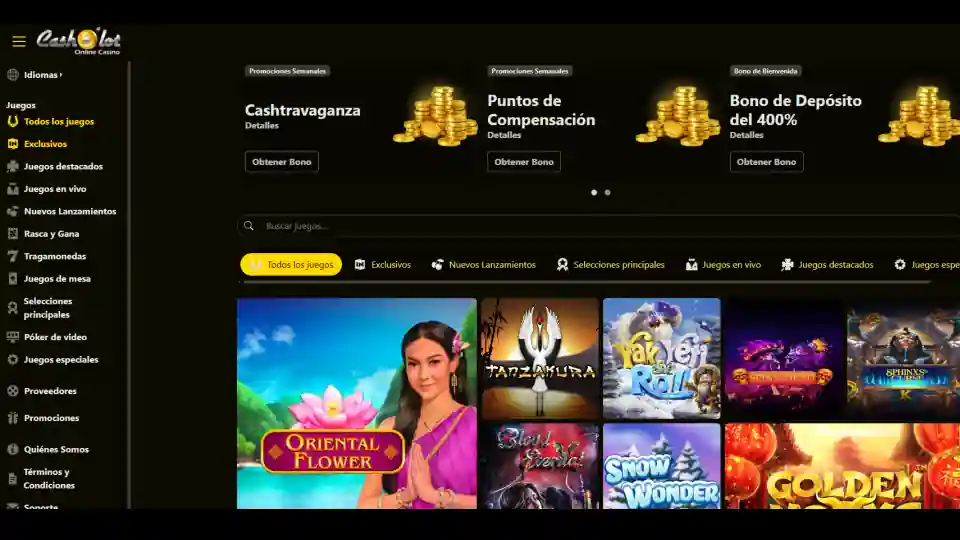960x540 pixels.
Task: Click the Promociones gift icon
Action: coord(13,418)
